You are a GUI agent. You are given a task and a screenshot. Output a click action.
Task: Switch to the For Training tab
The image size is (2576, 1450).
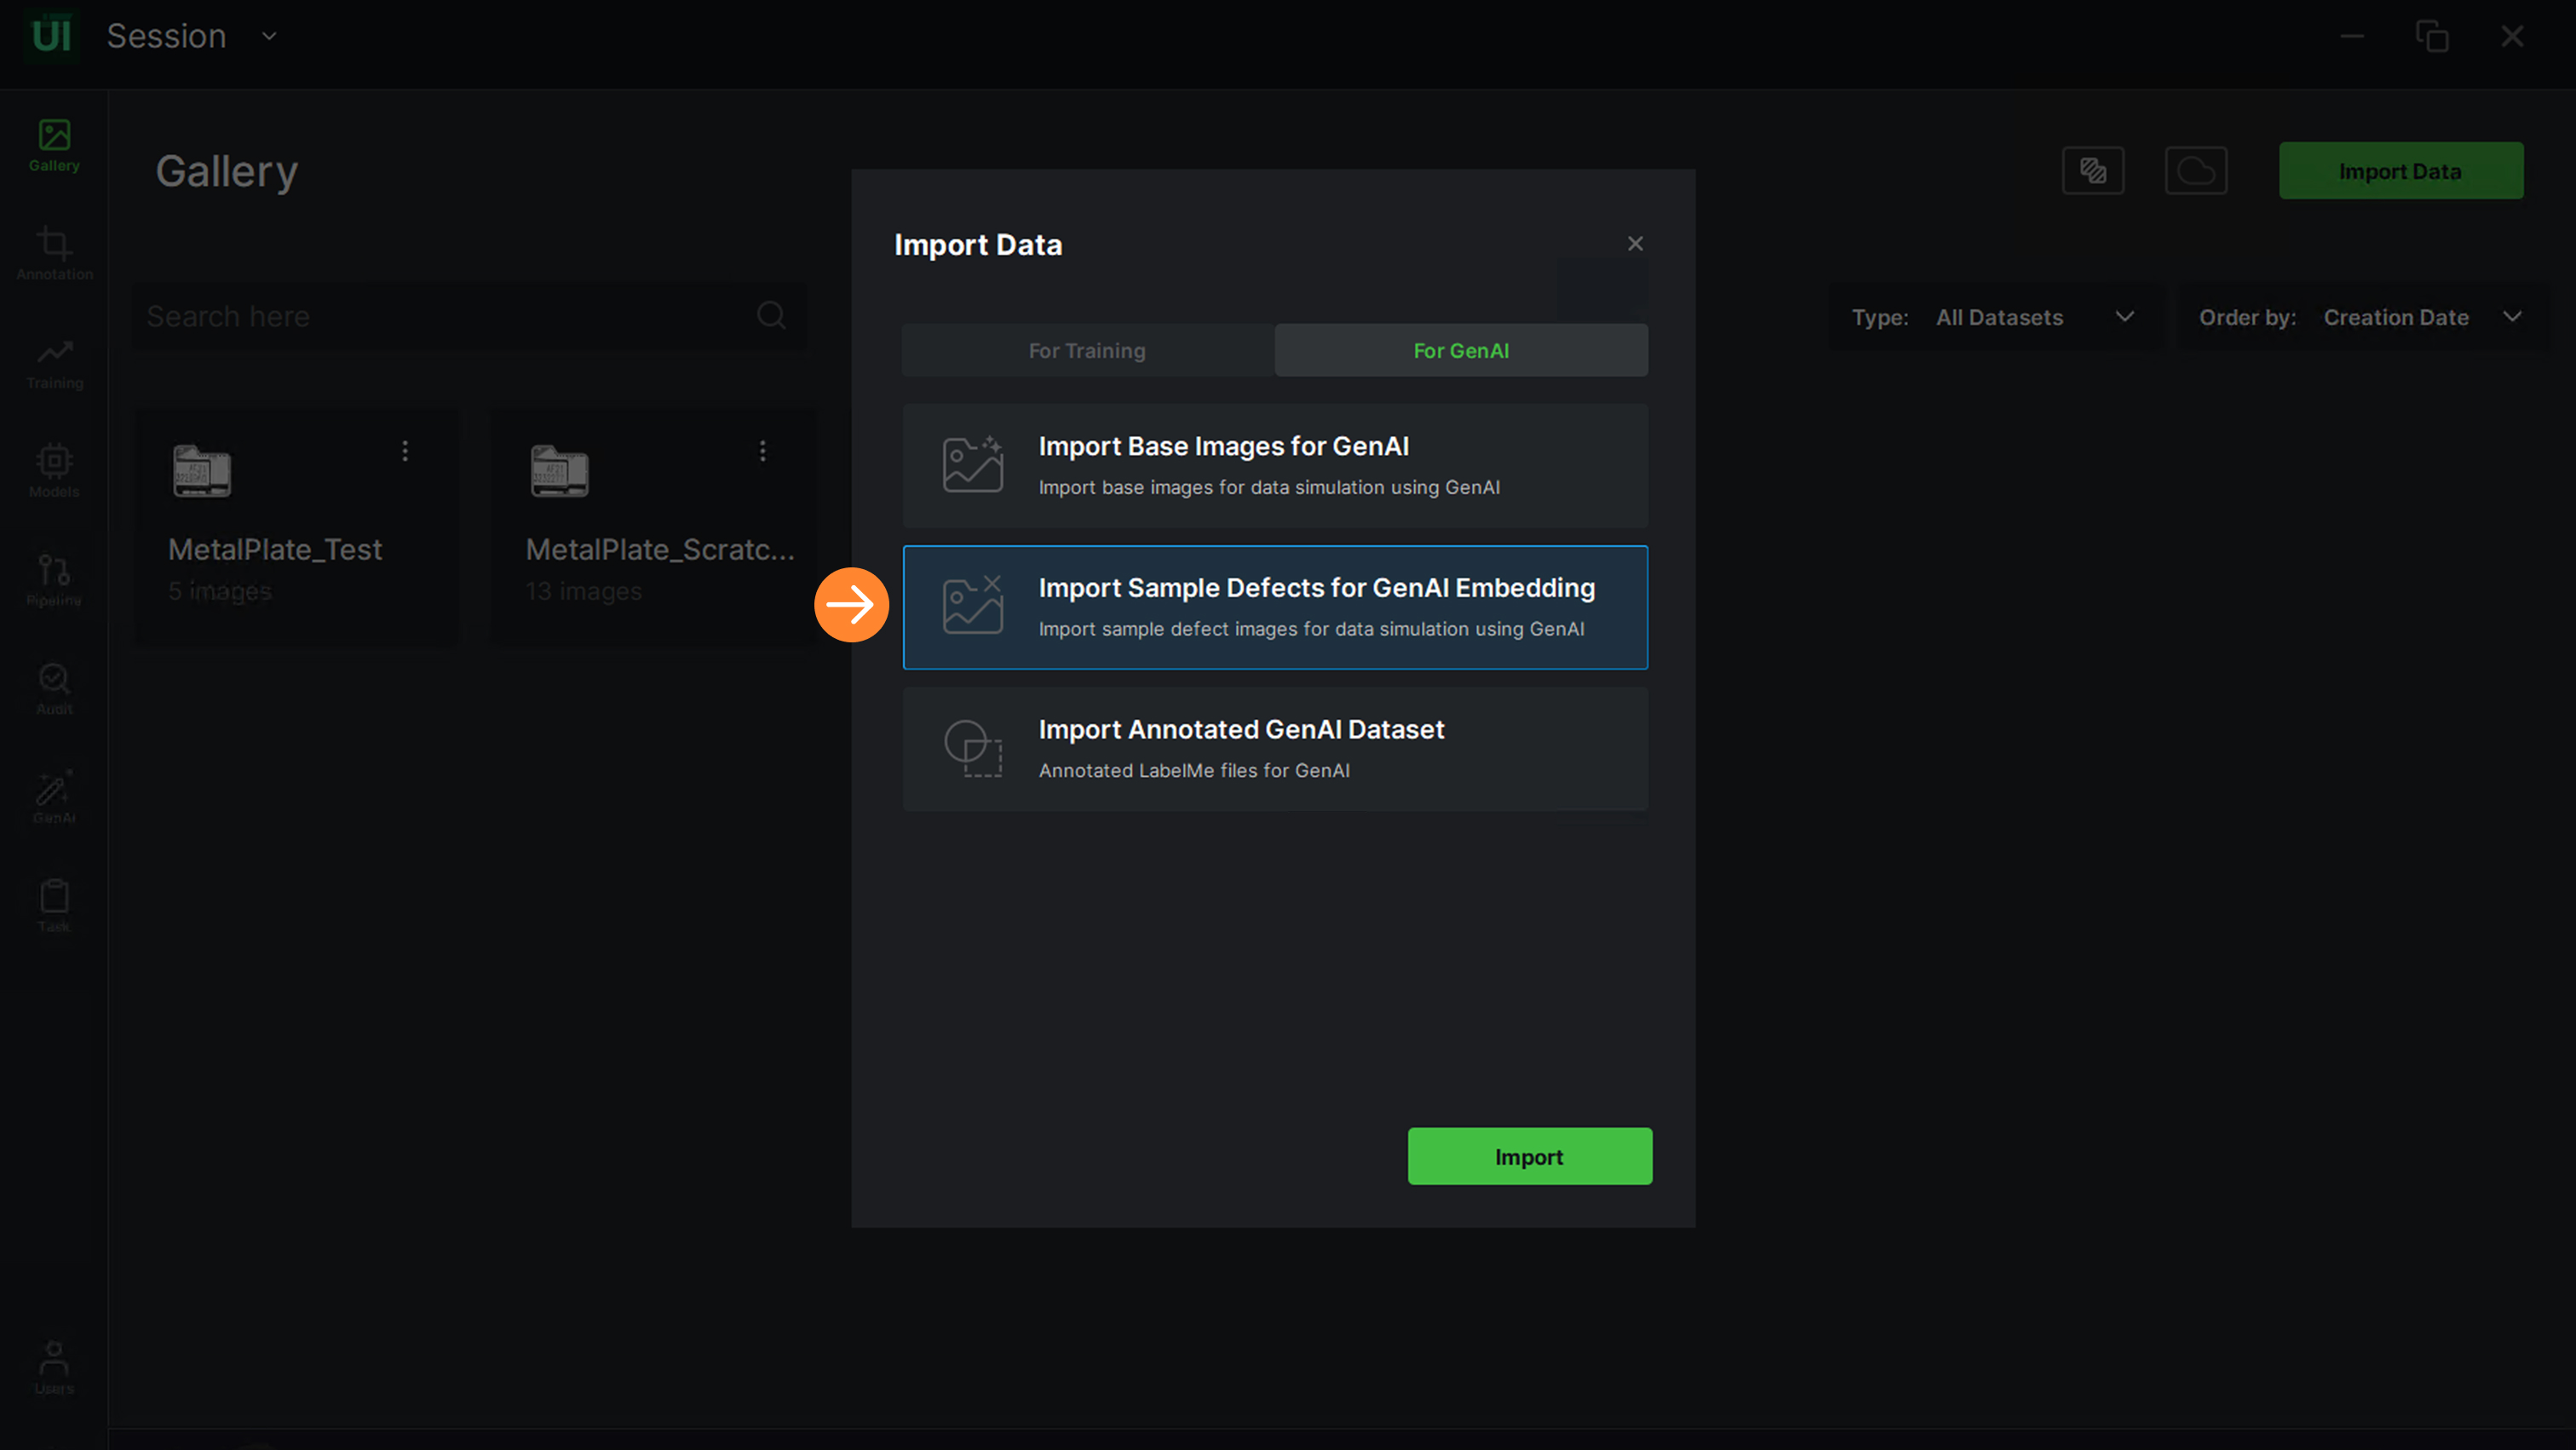click(1087, 350)
